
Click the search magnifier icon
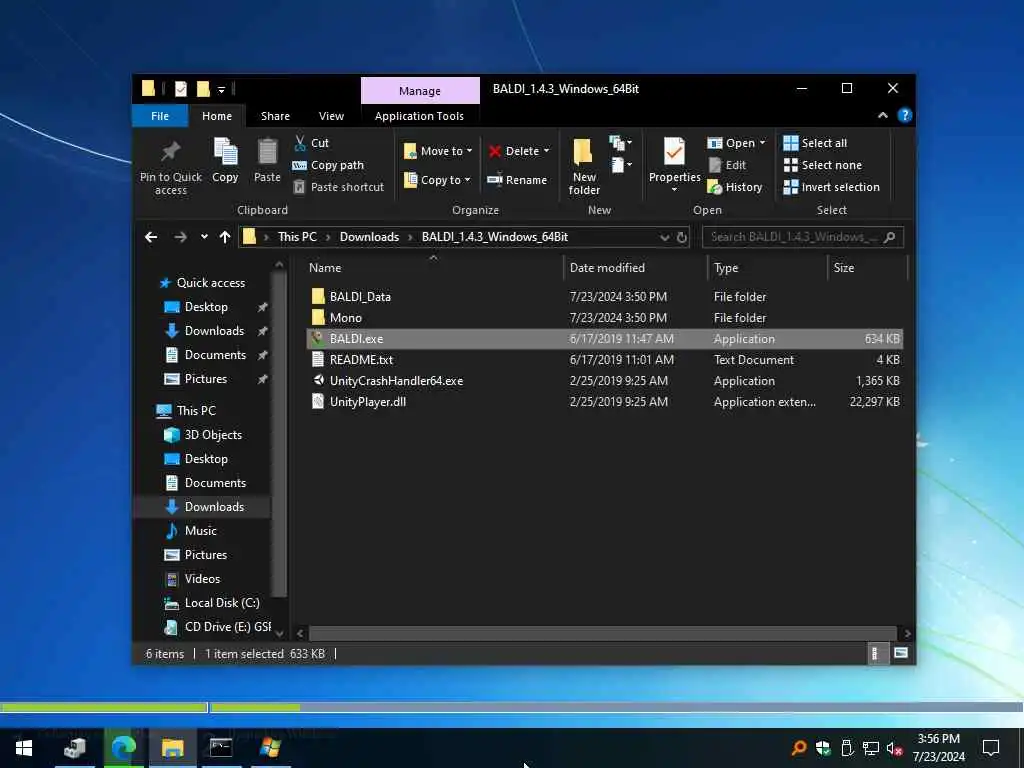(889, 237)
